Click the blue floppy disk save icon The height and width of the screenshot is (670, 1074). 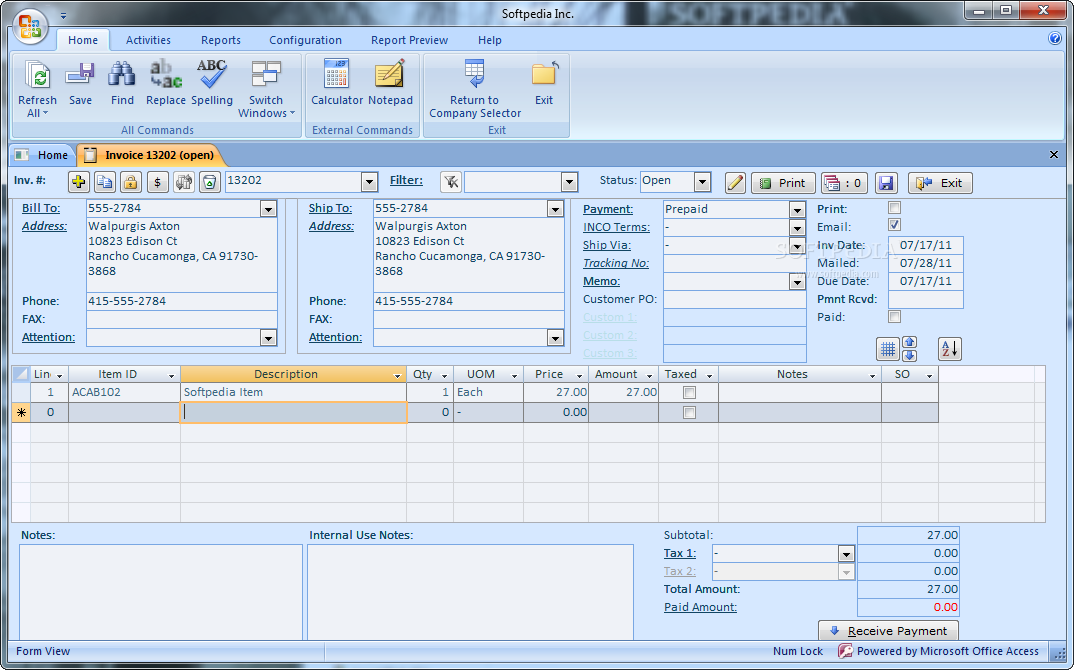tap(886, 183)
